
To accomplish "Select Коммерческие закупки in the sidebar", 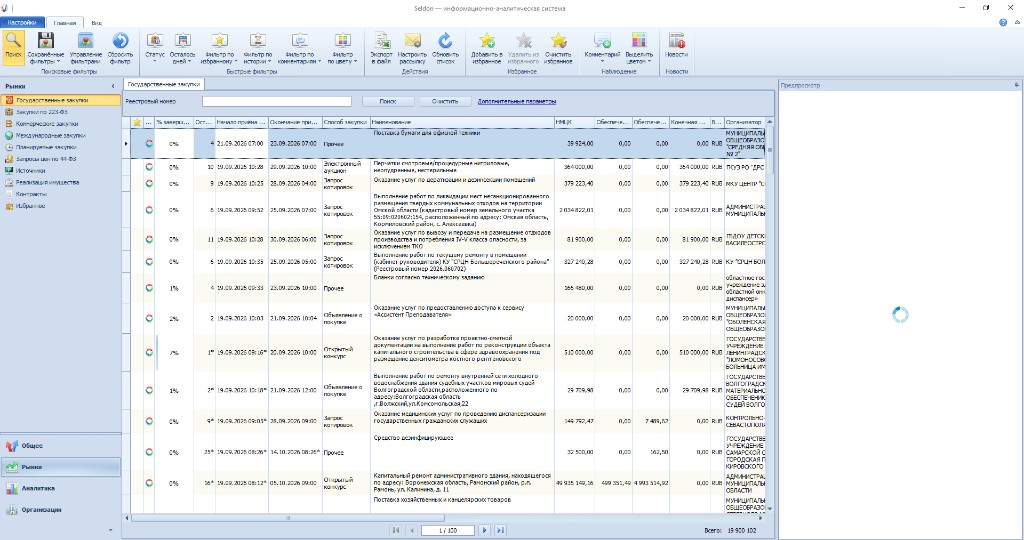I will [47, 124].
